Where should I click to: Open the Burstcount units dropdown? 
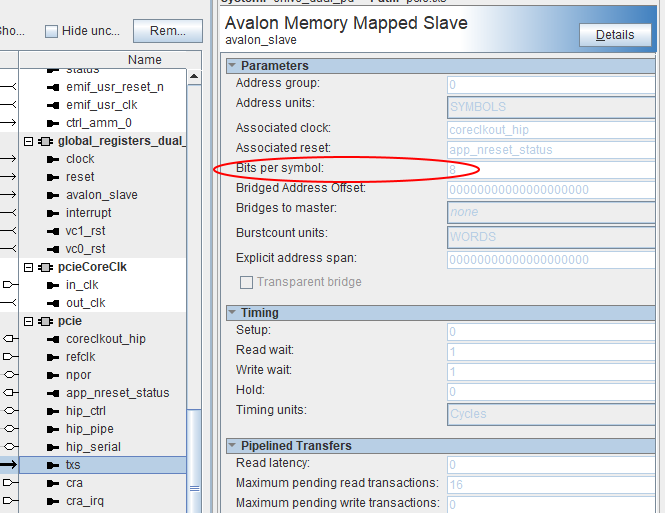click(551, 237)
